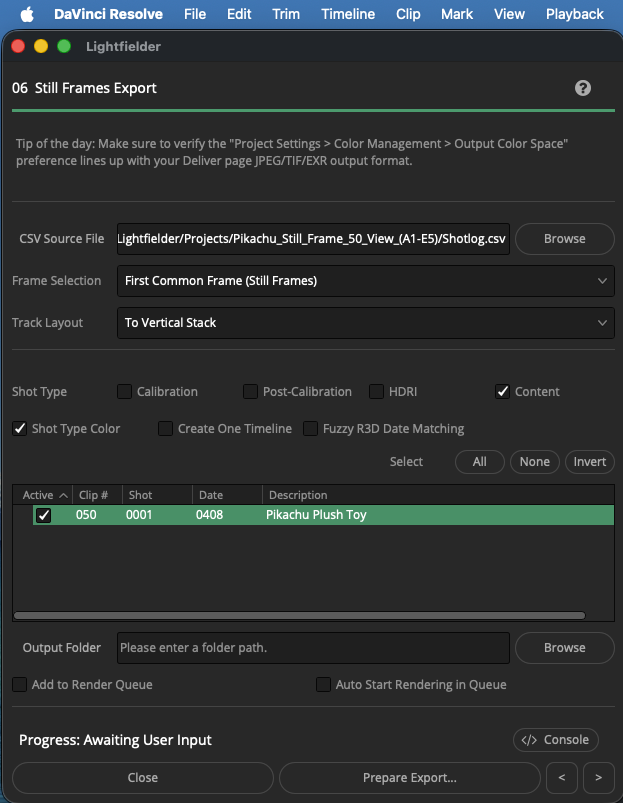Open the DaVinci Resolve menu

(109, 14)
